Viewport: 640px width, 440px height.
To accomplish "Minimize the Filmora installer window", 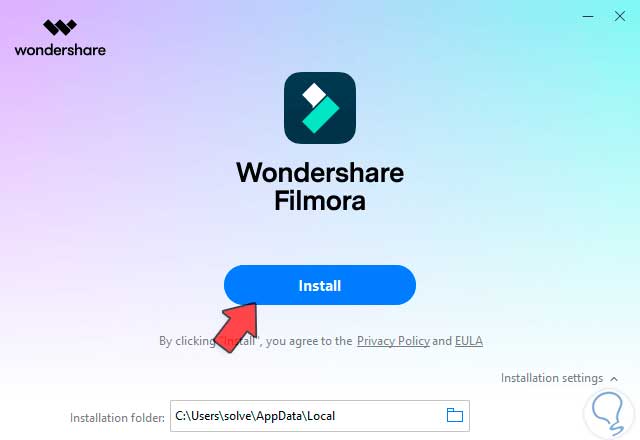I will pos(588,17).
